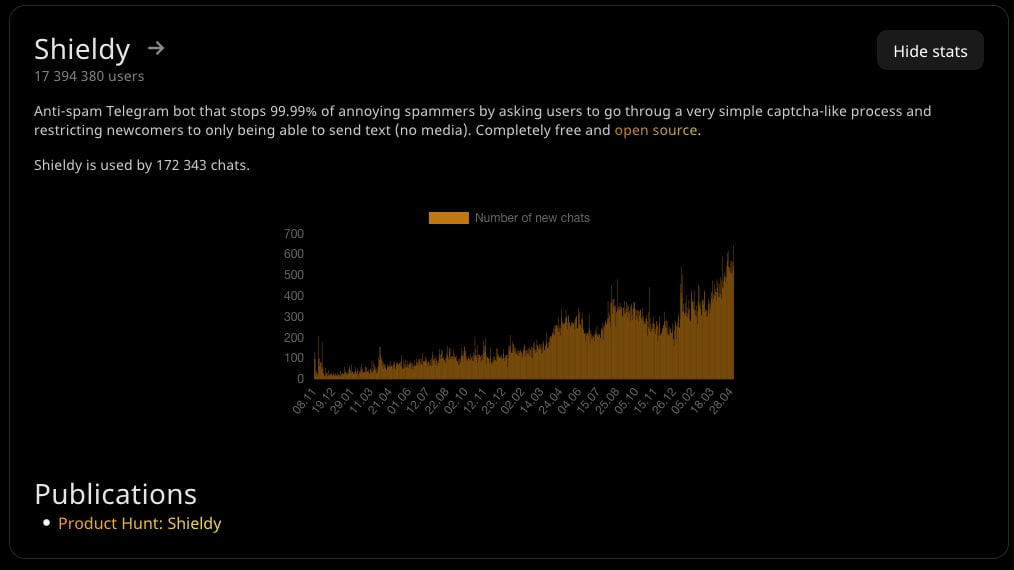
Task: Toggle the orange 'Number of new chats' legend swatch
Action: click(449, 218)
